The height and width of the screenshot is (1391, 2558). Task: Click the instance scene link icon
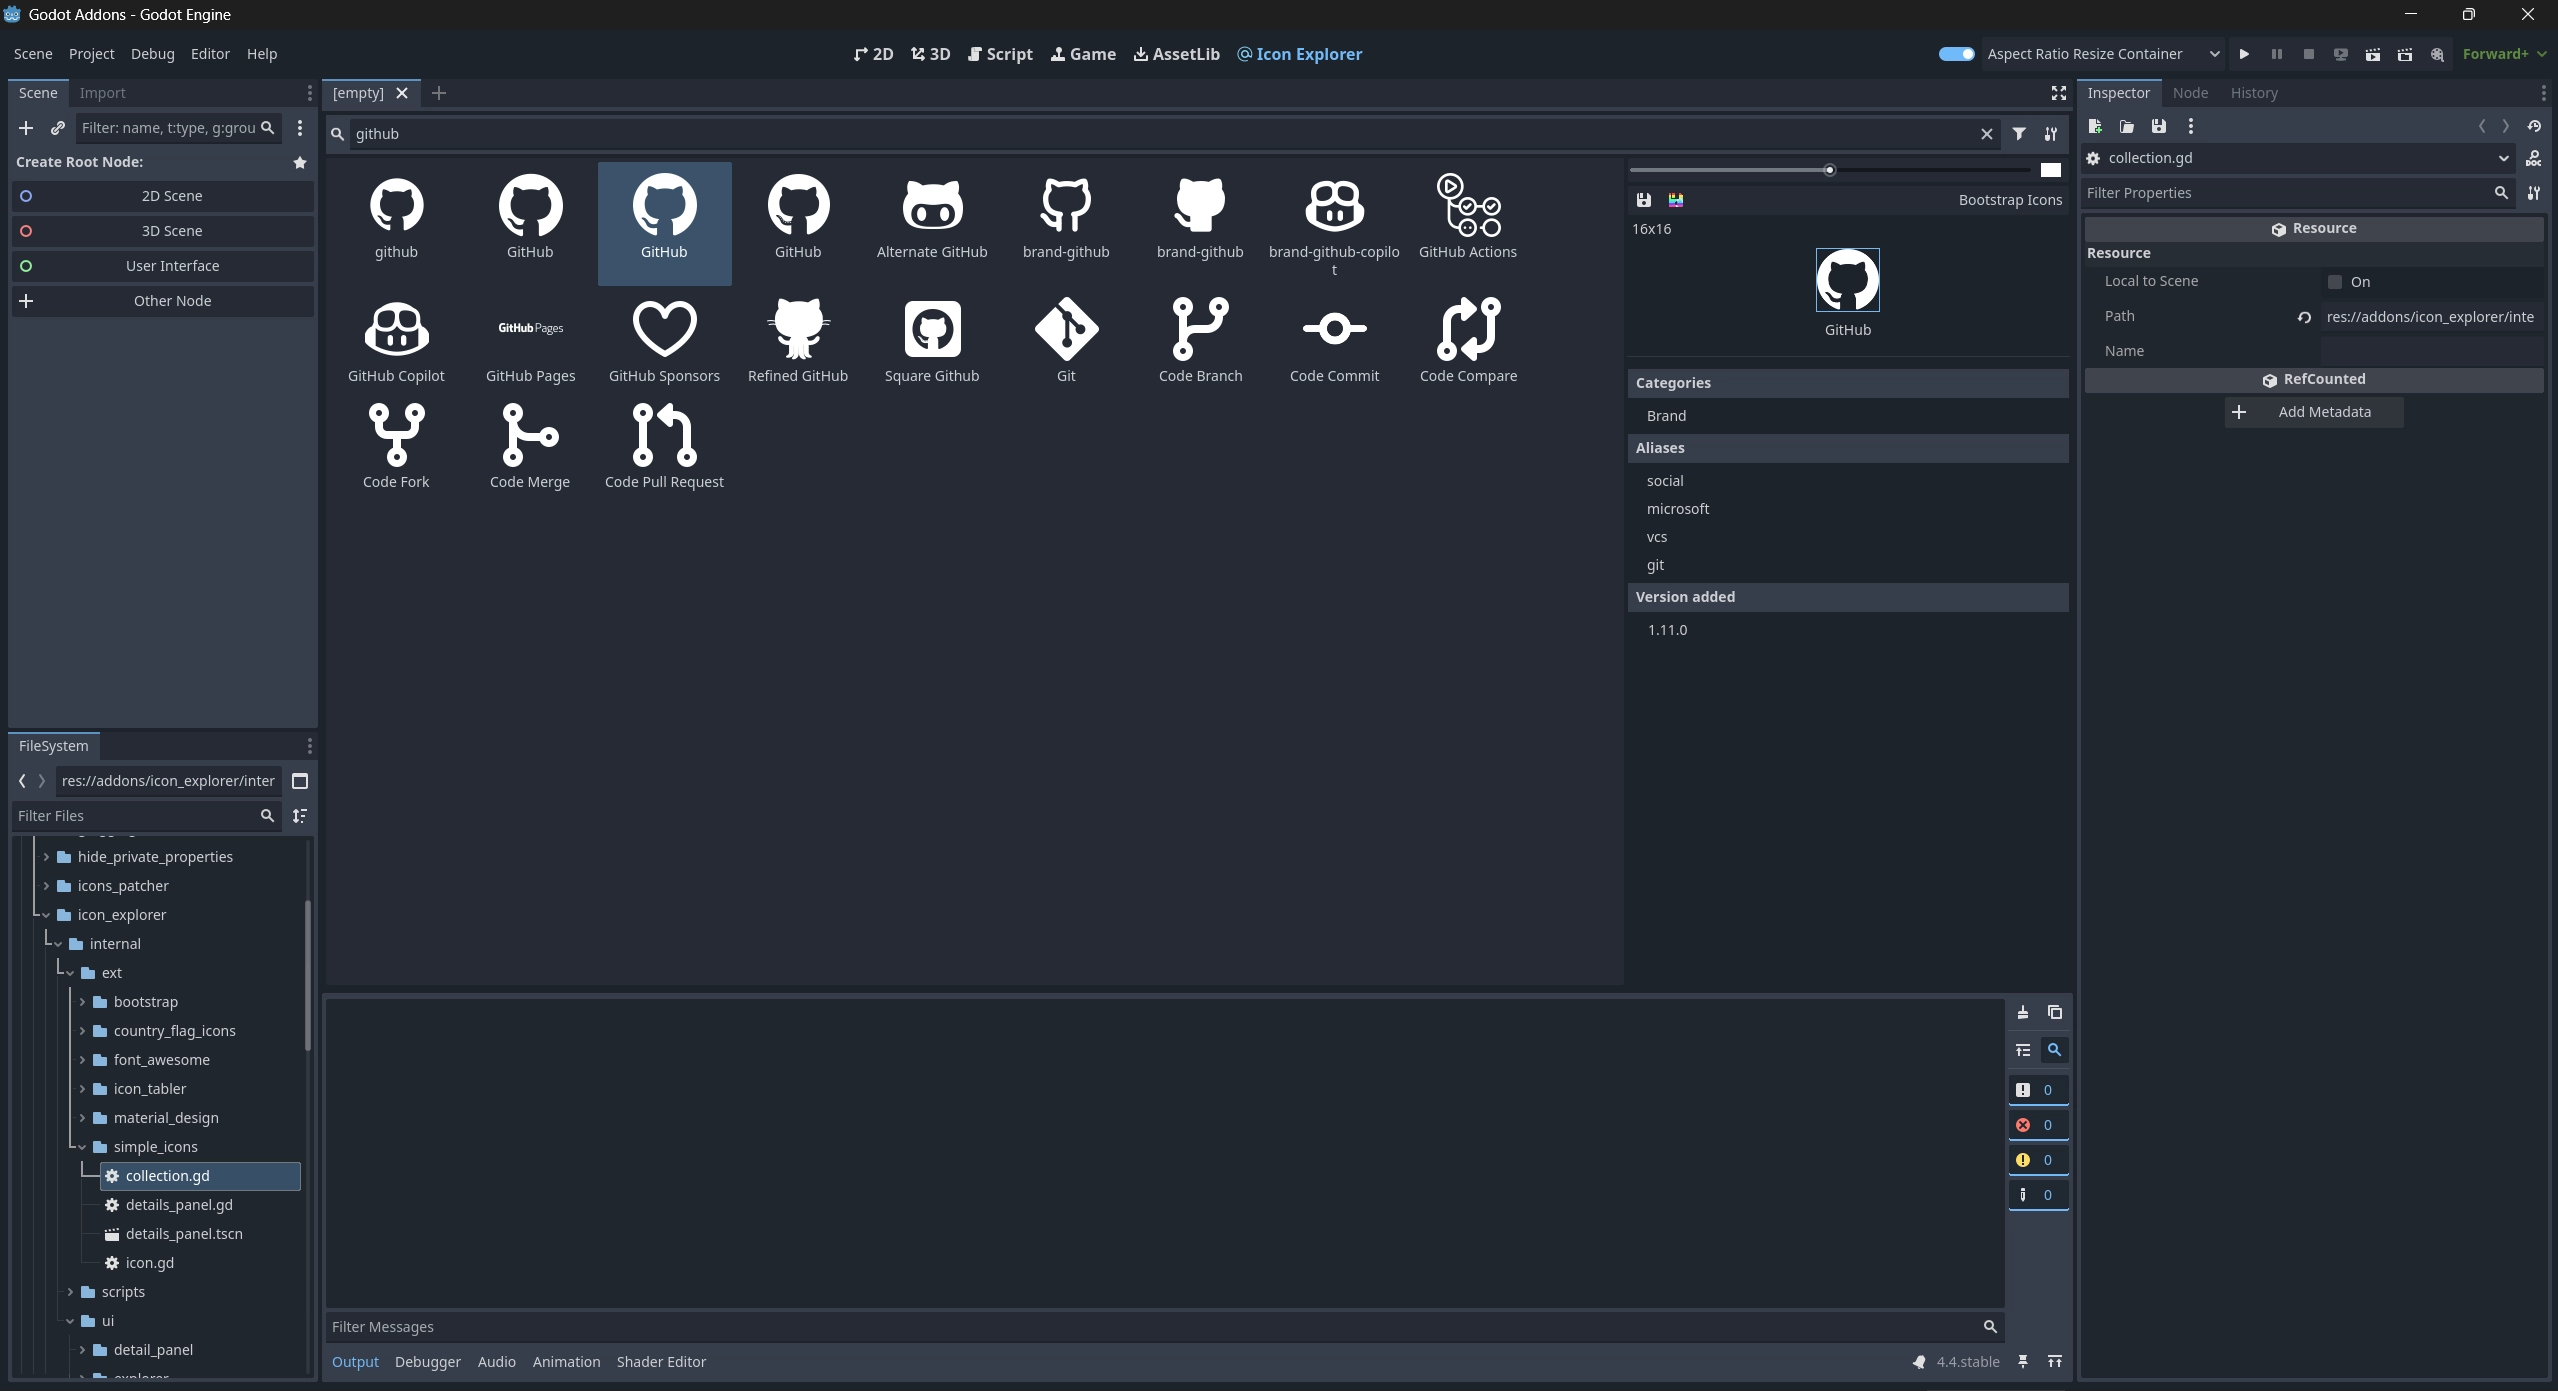pyautogui.click(x=58, y=128)
